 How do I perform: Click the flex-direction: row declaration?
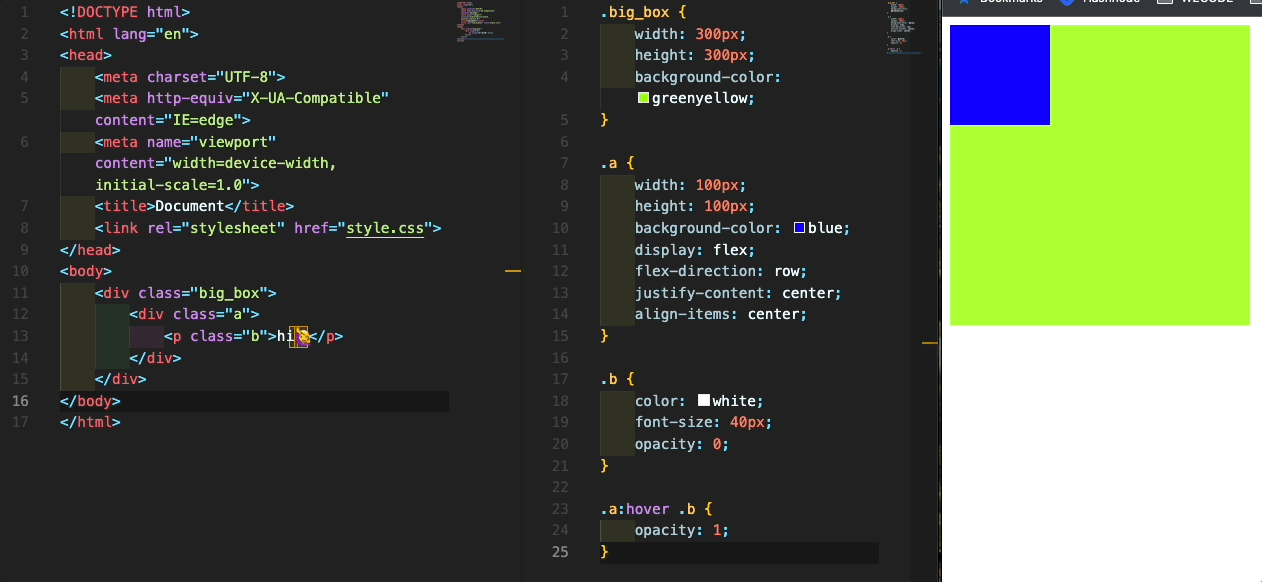click(x=721, y=271)
